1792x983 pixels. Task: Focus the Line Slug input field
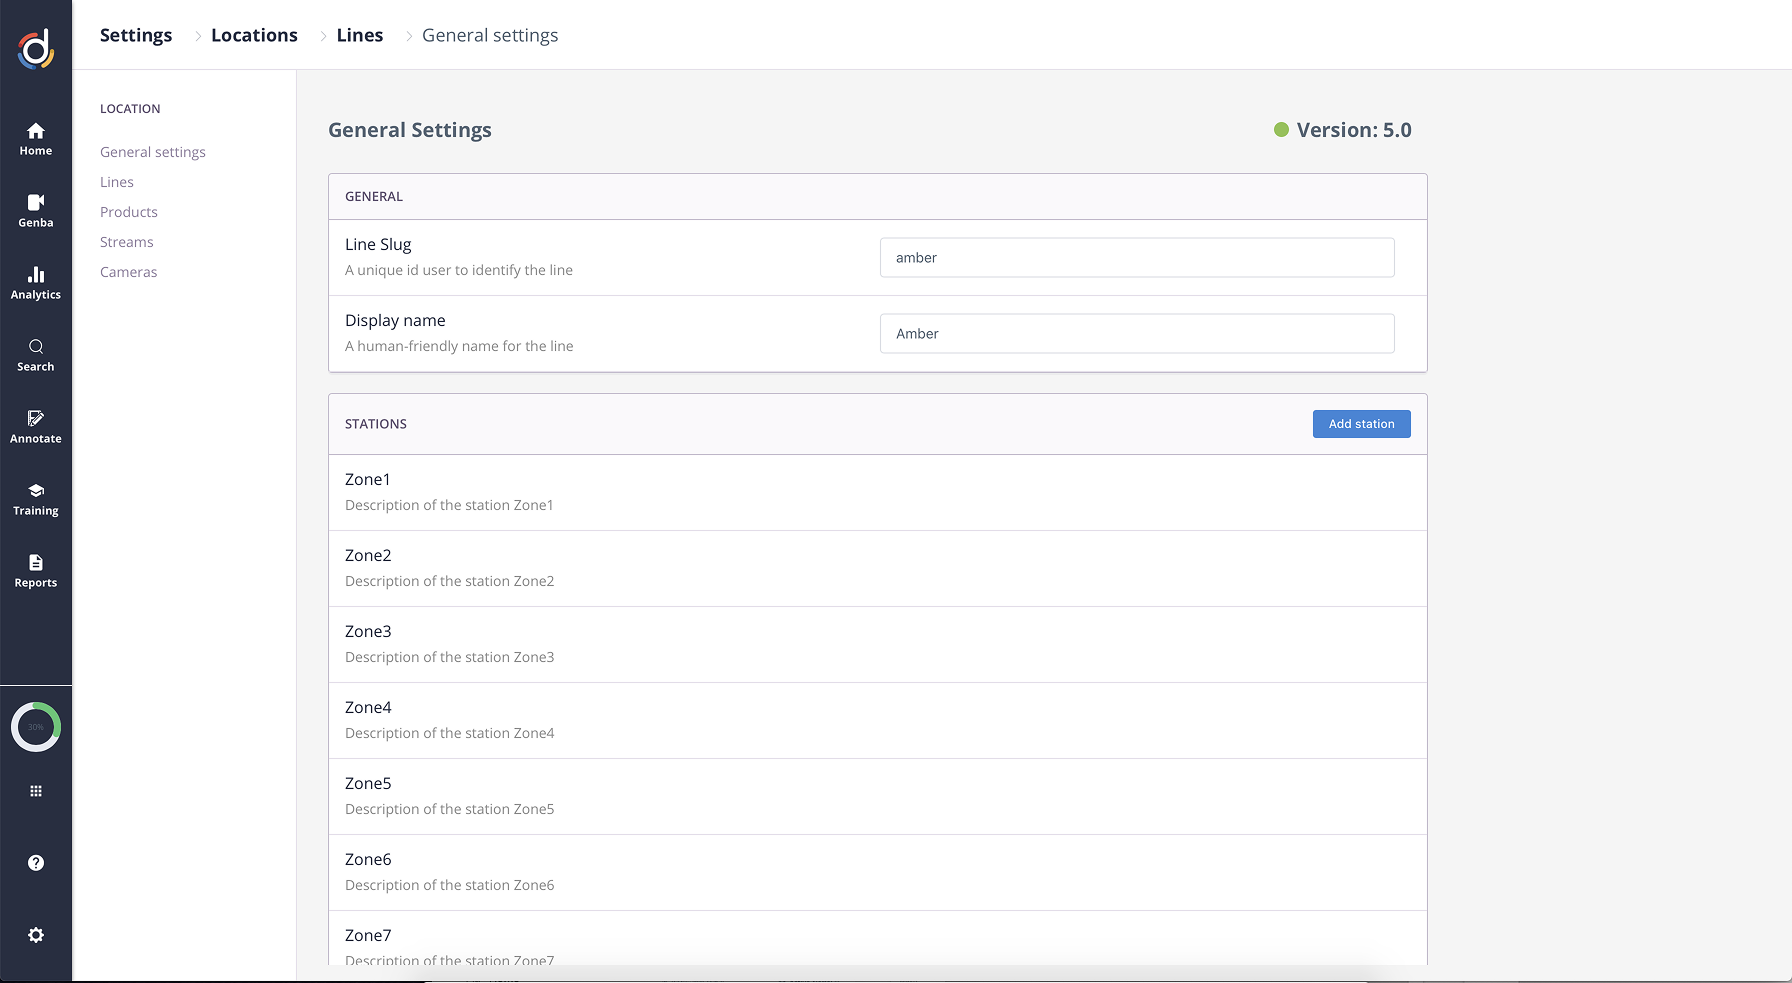coord(1137,258)
